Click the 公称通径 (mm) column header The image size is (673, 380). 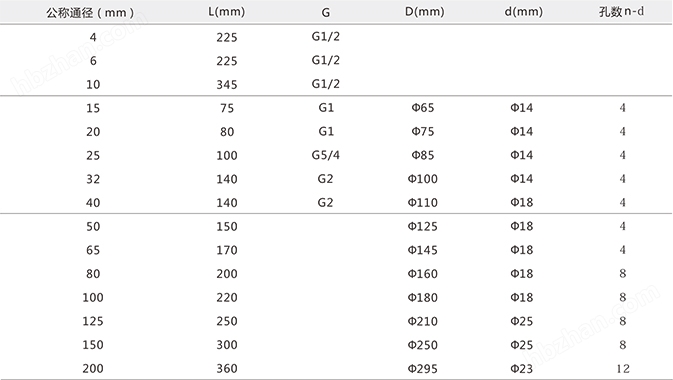point(90,12)
